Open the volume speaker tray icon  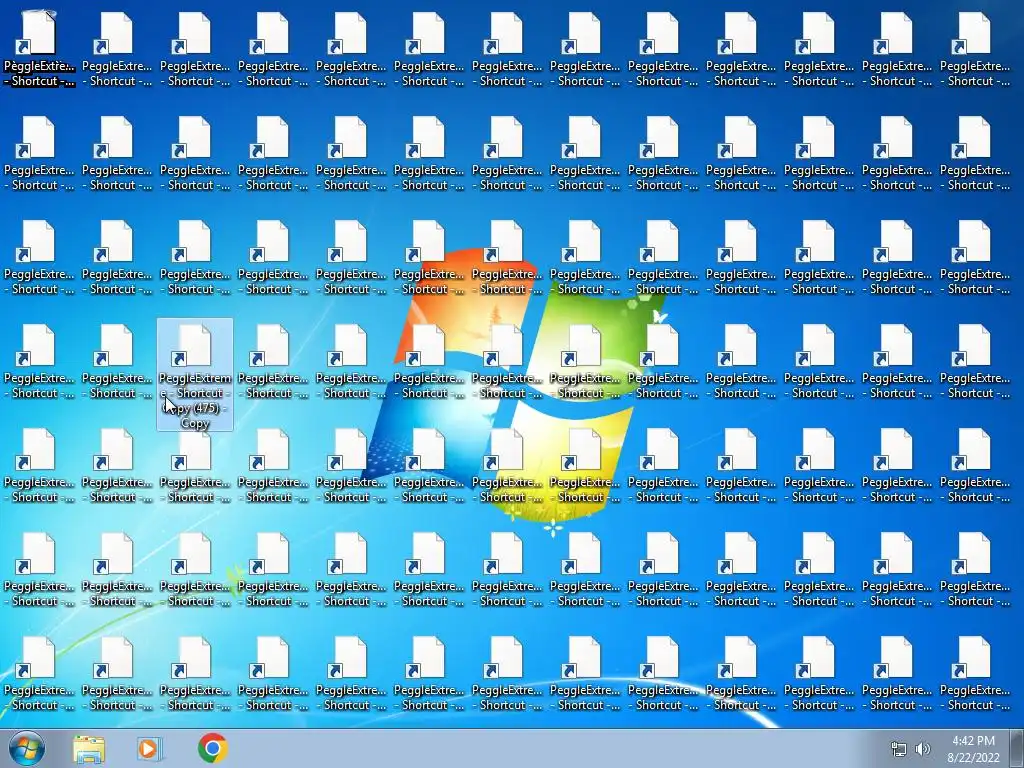coord(922,749)
